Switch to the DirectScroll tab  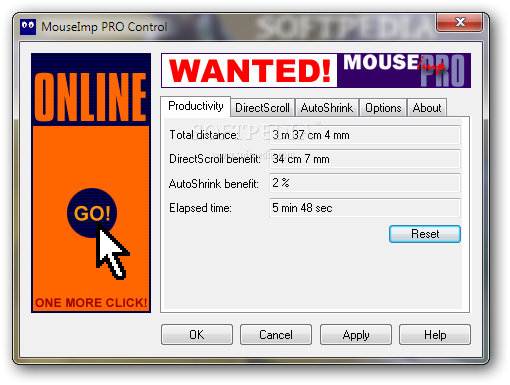[x=262, y=108]
